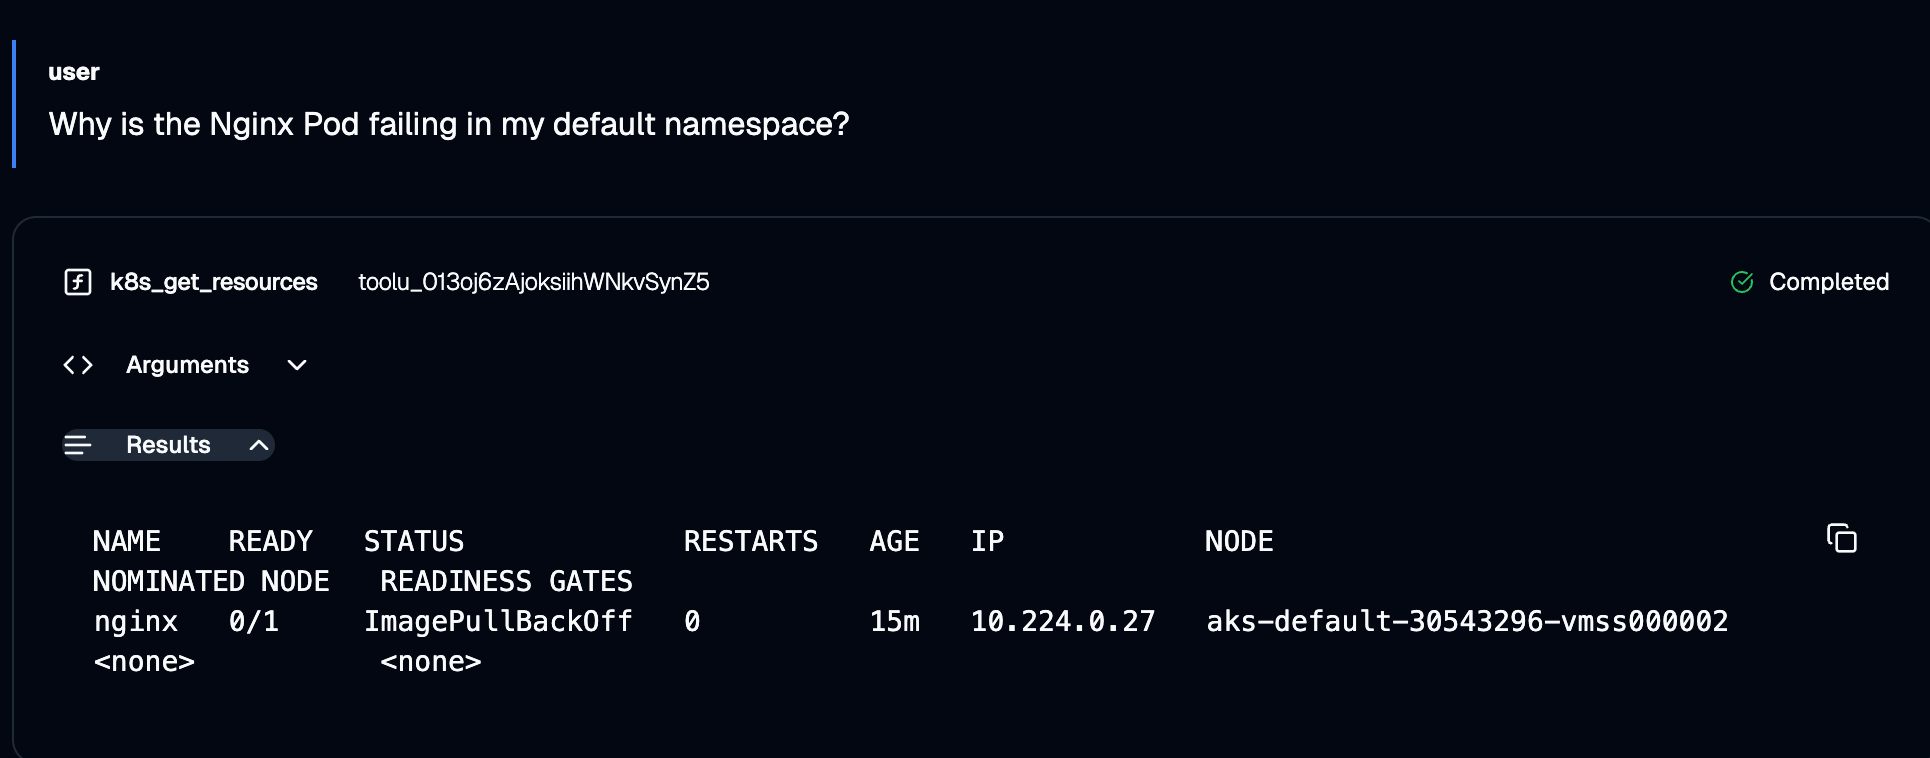Collapse the Results section chevron
Image resolution: width=1930 pixels, height=758 pixels.
[258, 445]
